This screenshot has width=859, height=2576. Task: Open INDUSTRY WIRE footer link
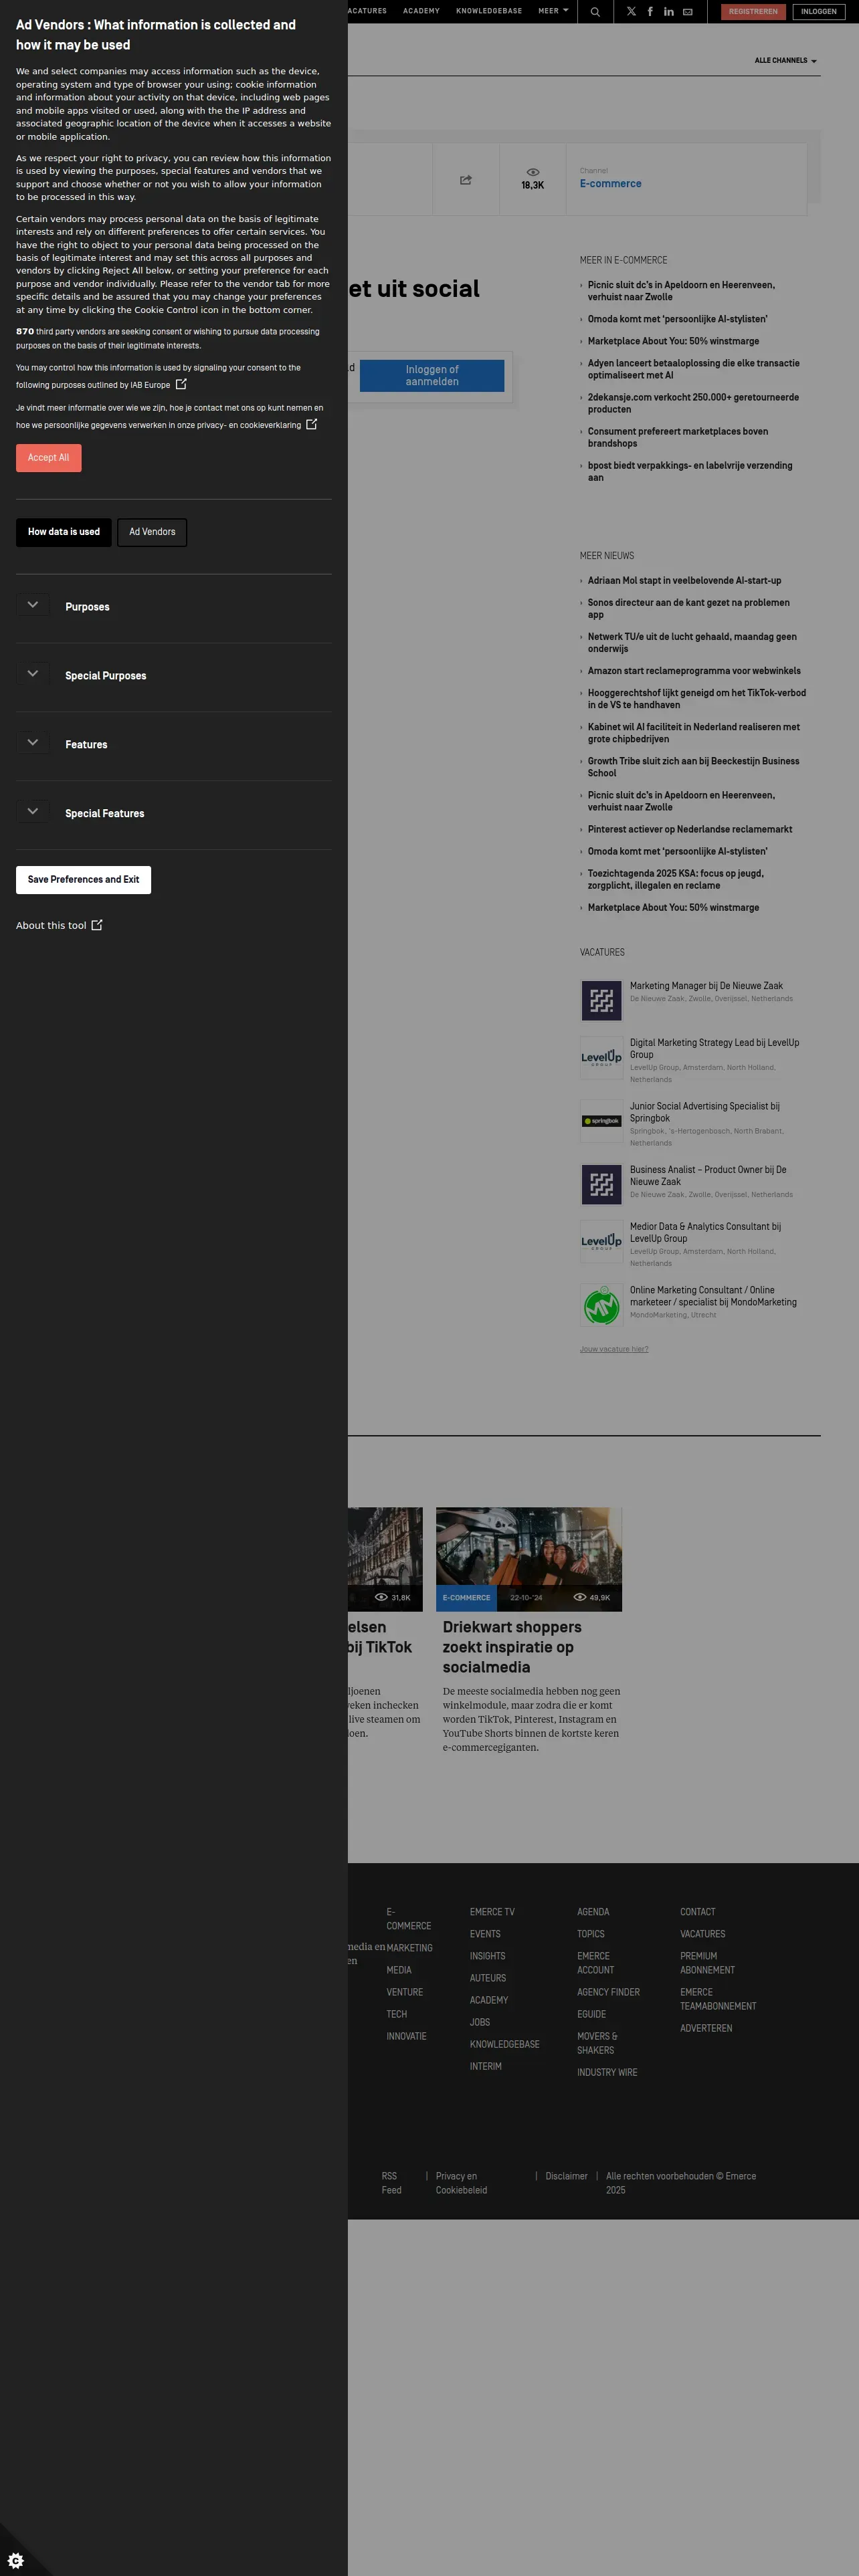point(607,2072)
